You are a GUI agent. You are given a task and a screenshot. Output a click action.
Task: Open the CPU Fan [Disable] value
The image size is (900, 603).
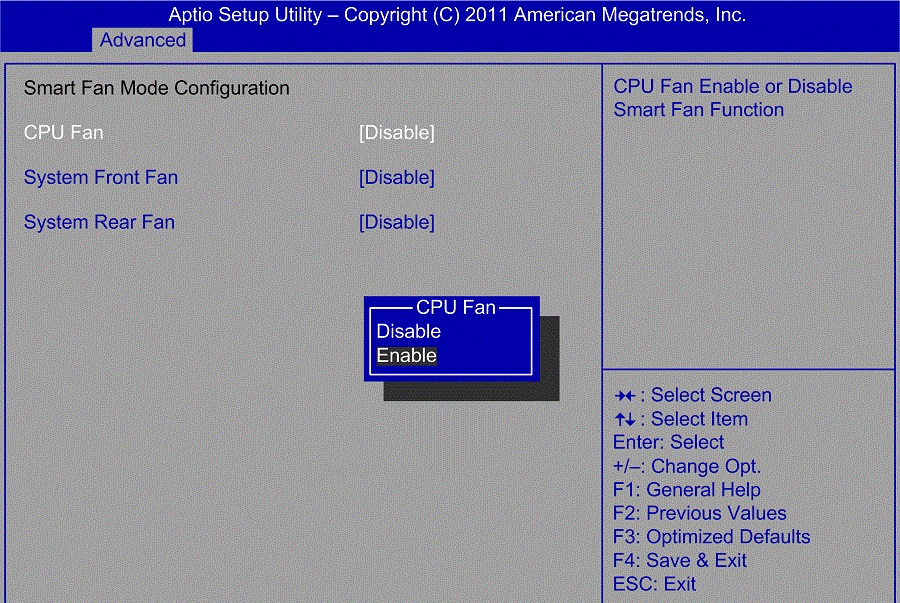(396, 132)
